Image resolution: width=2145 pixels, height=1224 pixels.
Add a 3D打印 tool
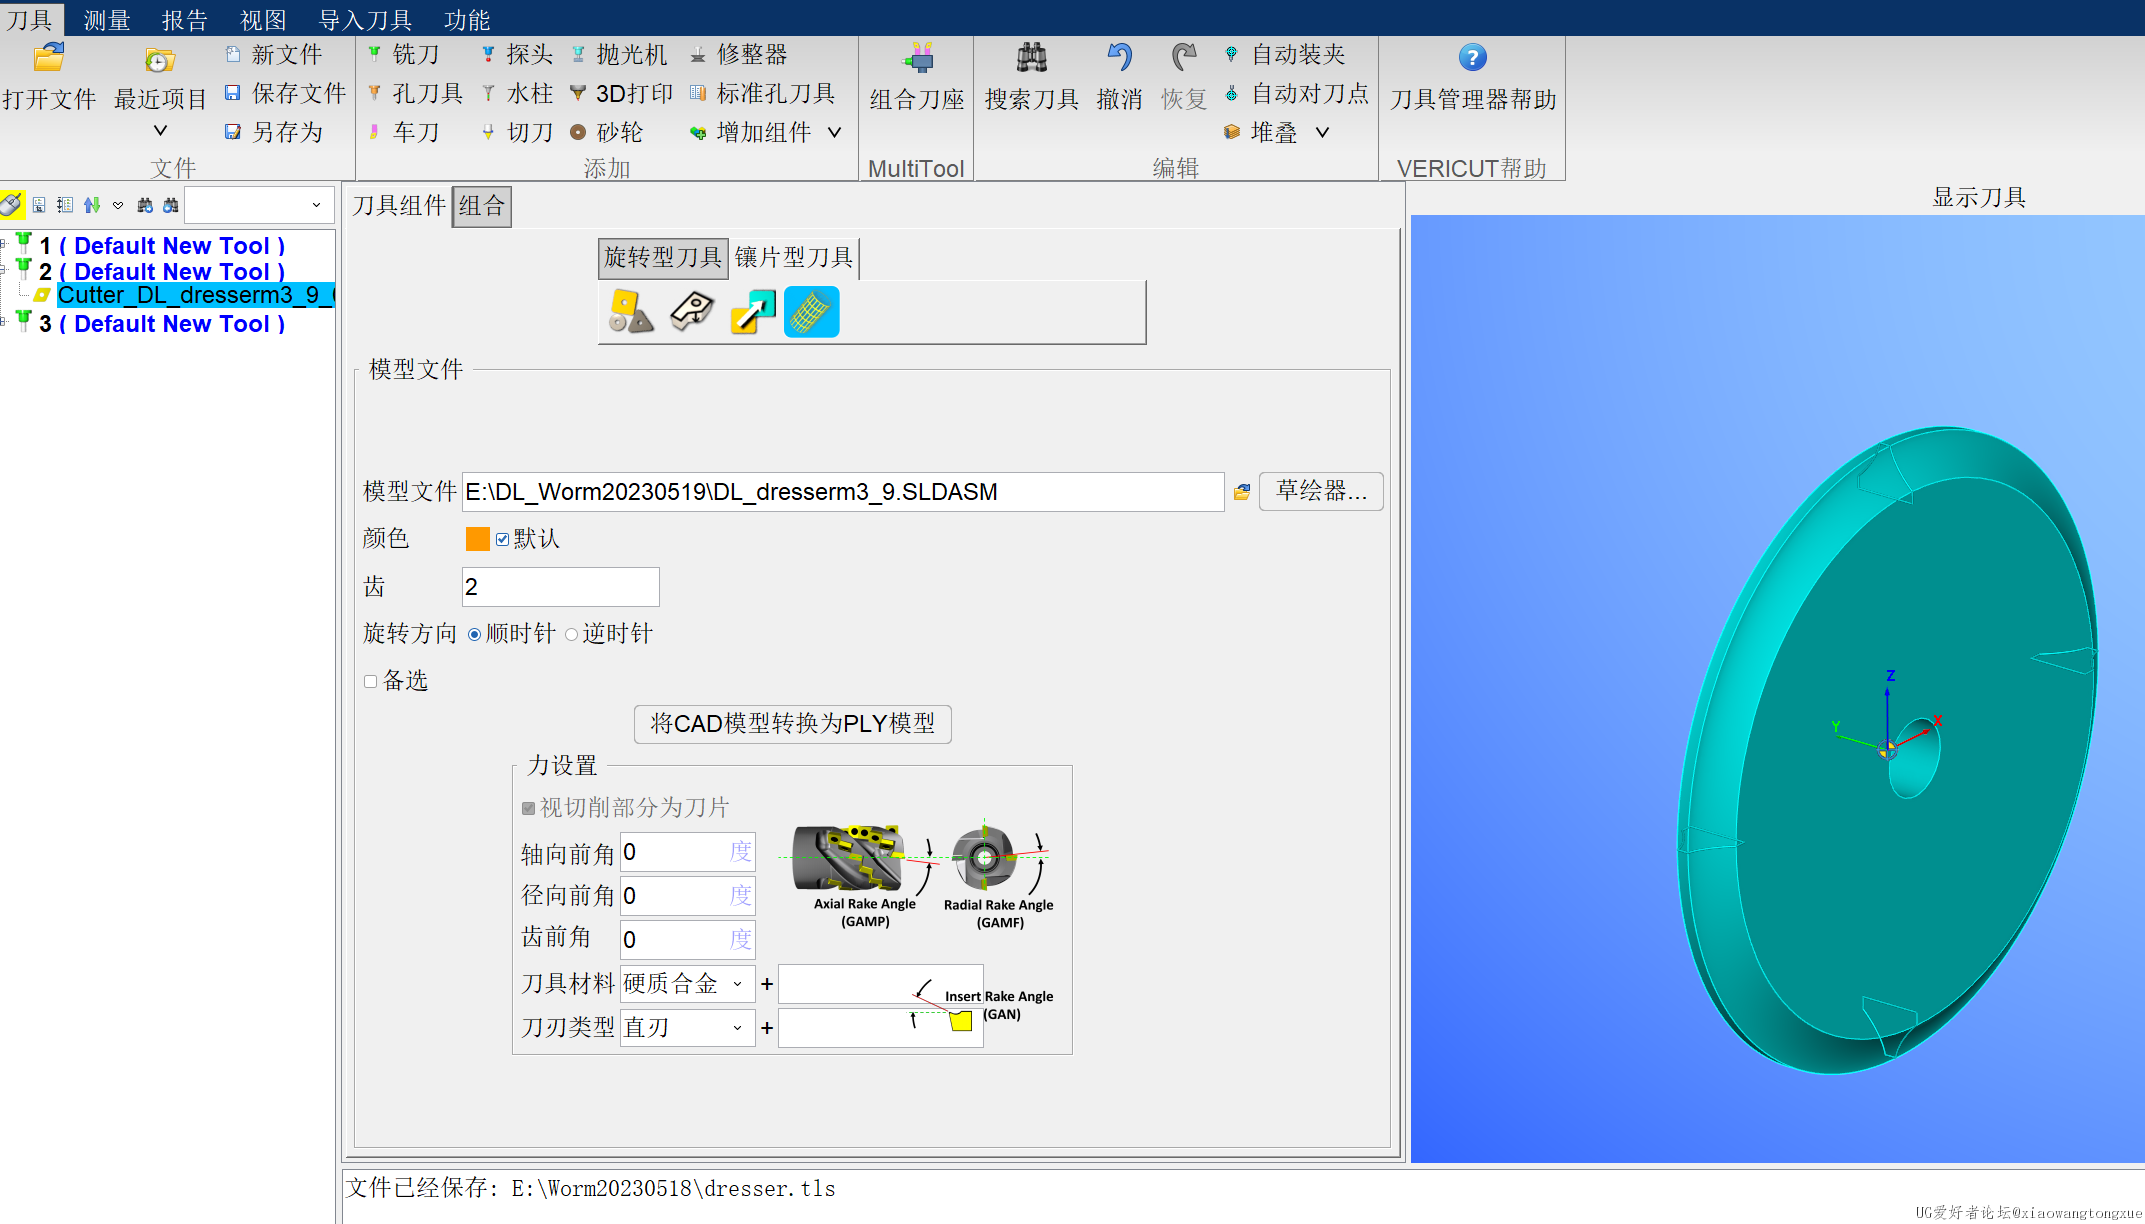tap(621, 93)
